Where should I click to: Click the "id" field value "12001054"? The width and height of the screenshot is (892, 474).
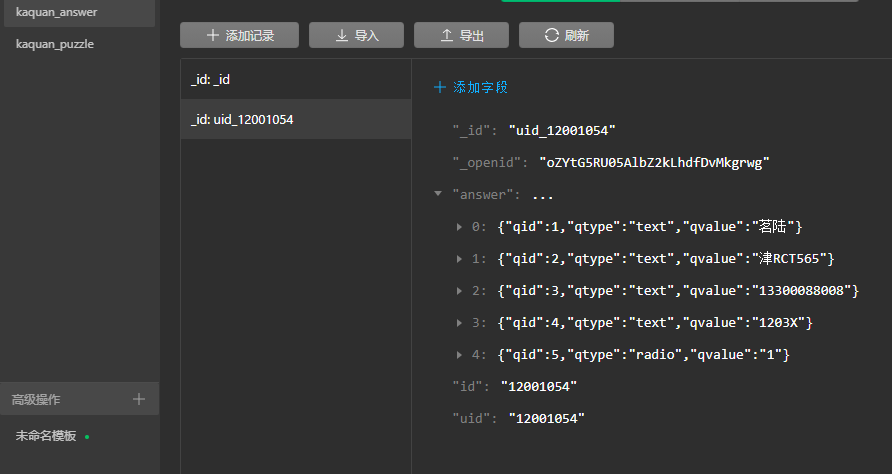coord(539,386)
